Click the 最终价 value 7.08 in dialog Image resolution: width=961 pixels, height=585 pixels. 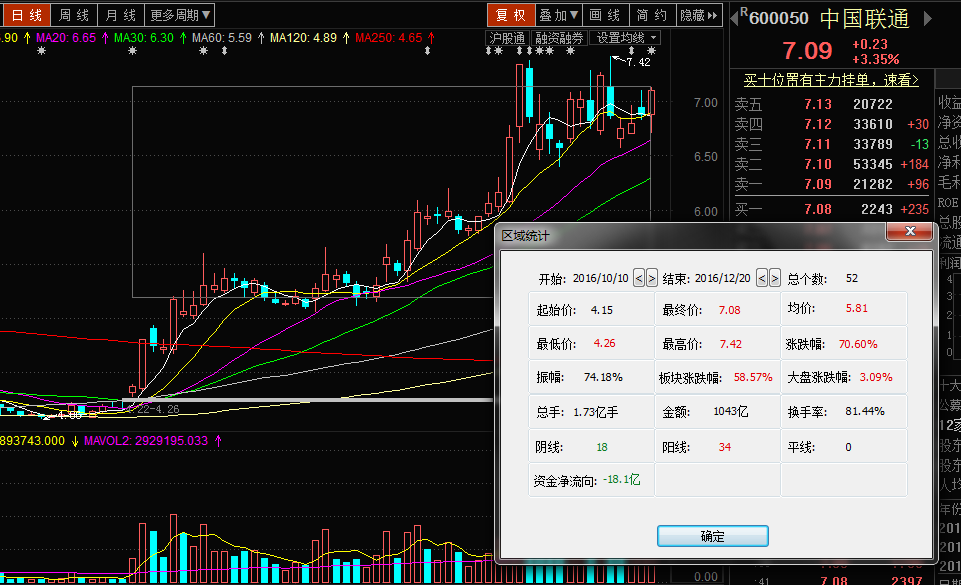coord(729,310)
